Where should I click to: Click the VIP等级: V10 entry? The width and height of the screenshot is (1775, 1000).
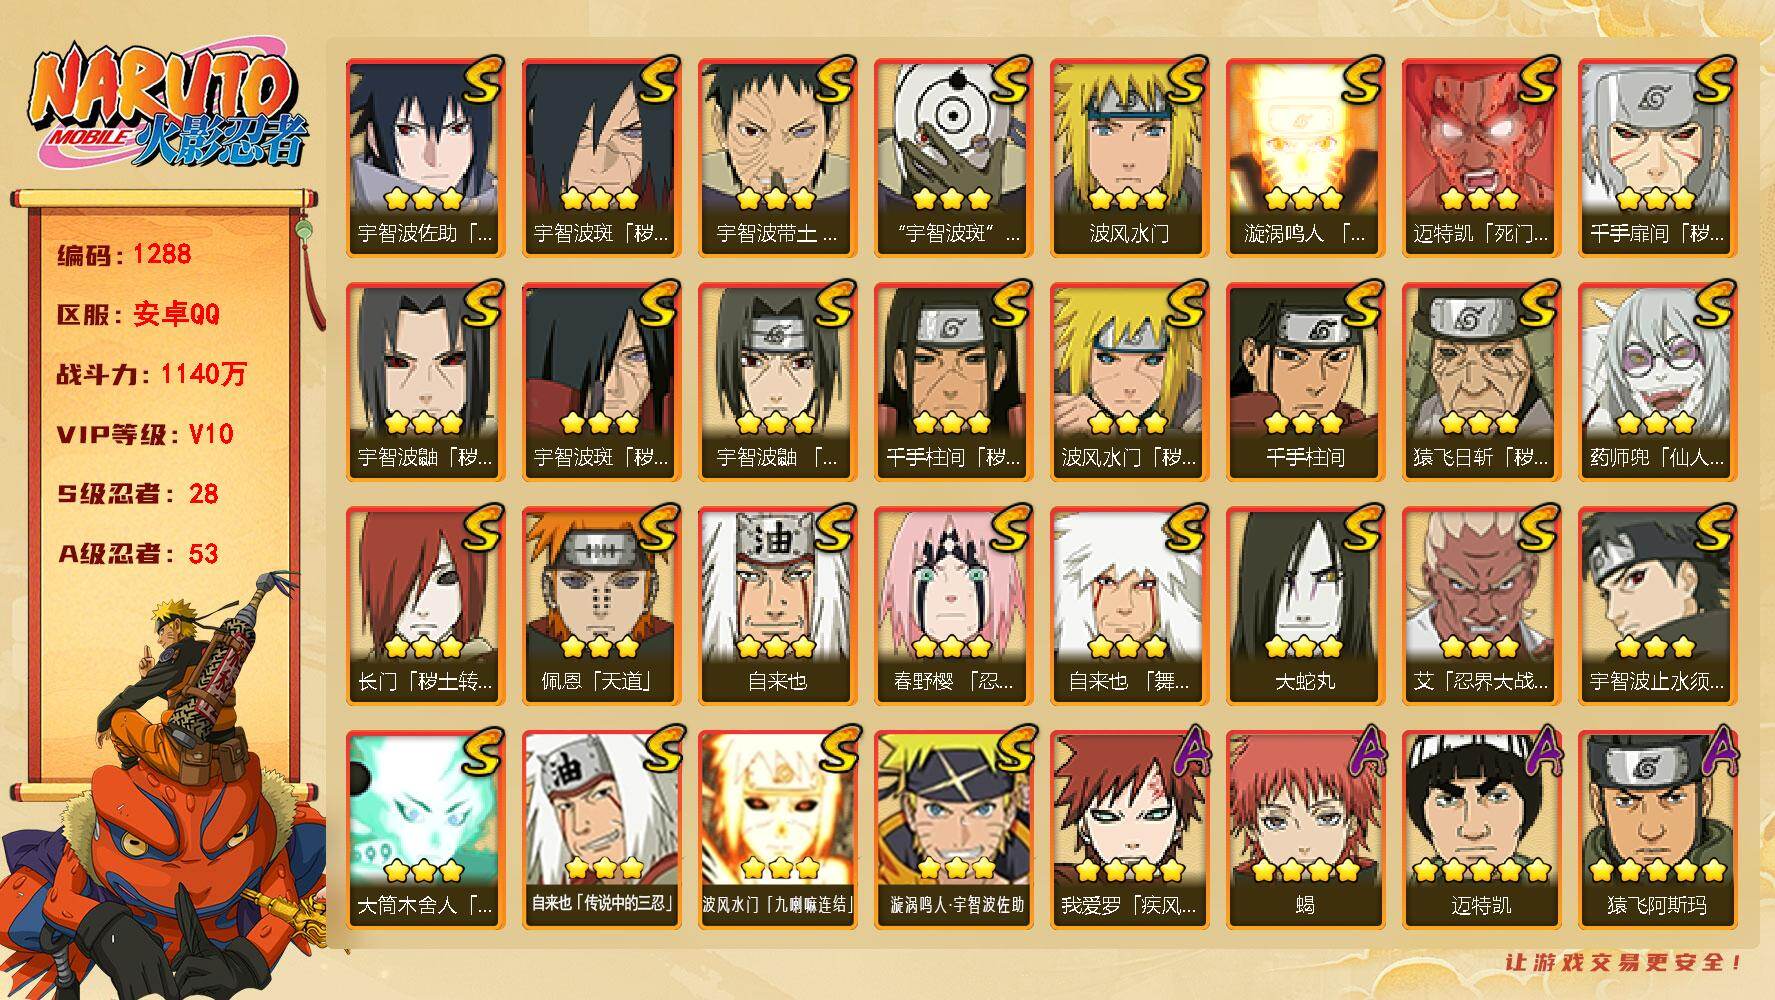[x=146, y=434]
